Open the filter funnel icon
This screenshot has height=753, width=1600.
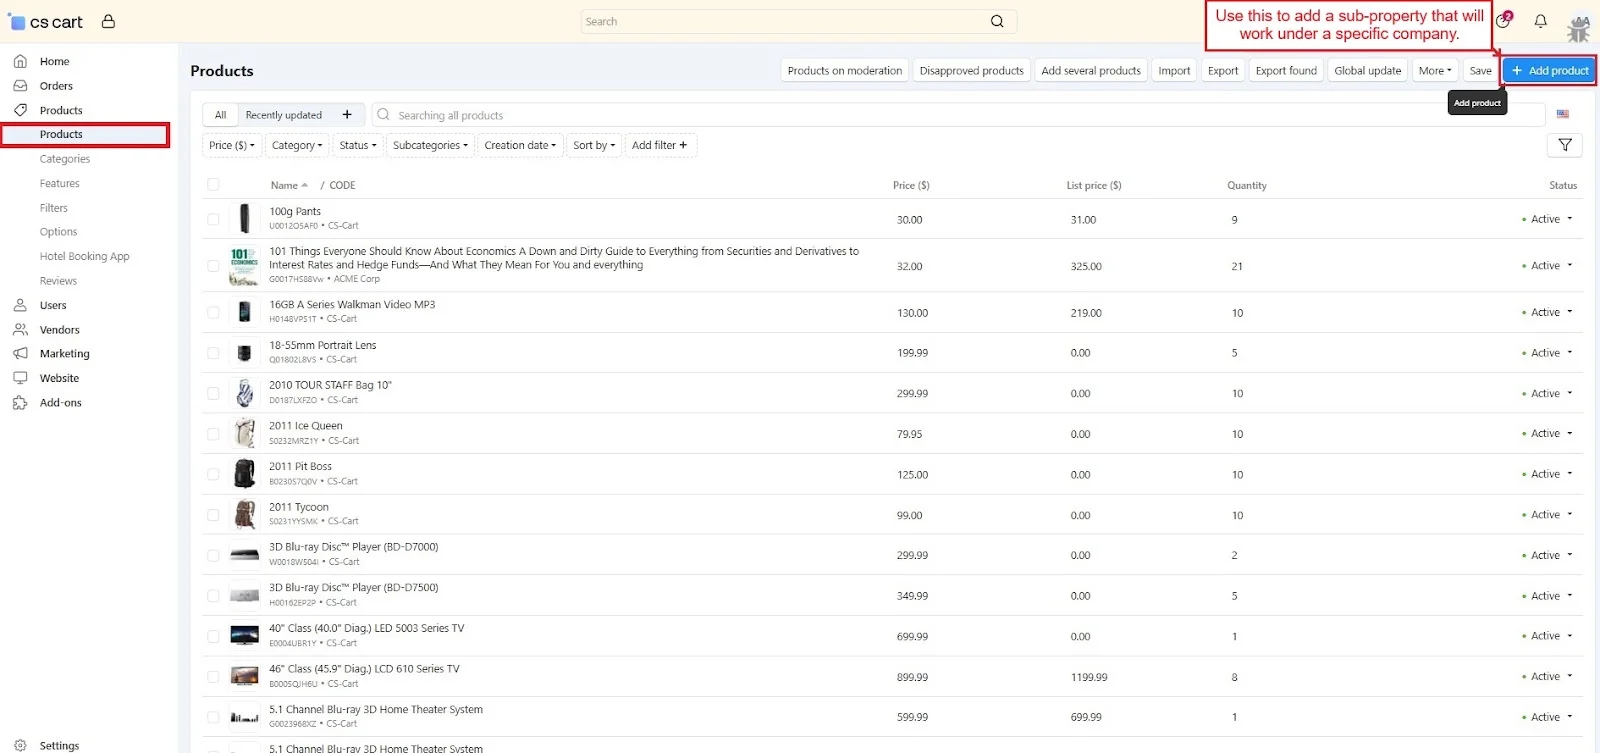(x=1565, y=145)
